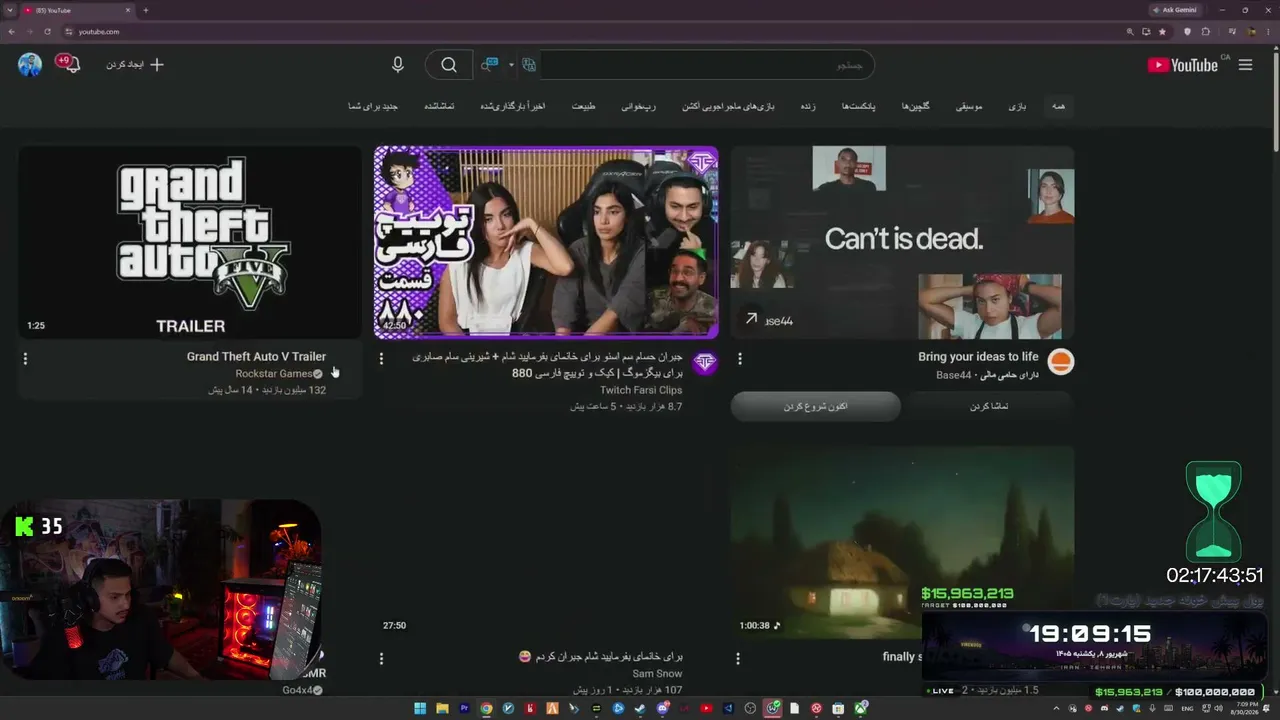Click the اکنون شروع کردن ad button
Viewport: 1280px width, 720px height.
[x=816, y=406]
